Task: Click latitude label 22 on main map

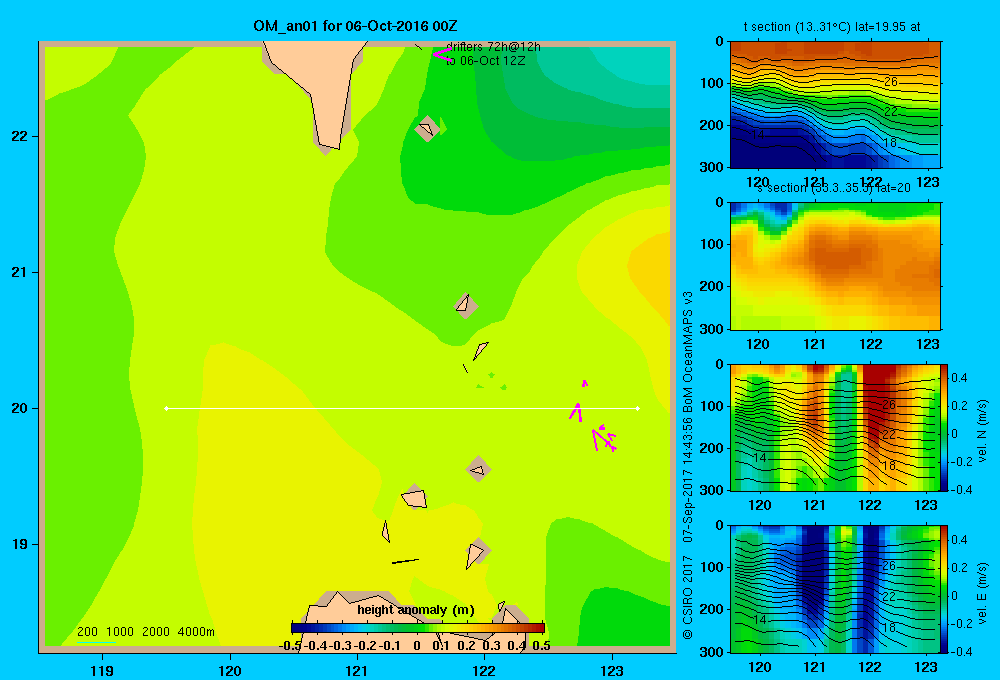Action: 20,136
